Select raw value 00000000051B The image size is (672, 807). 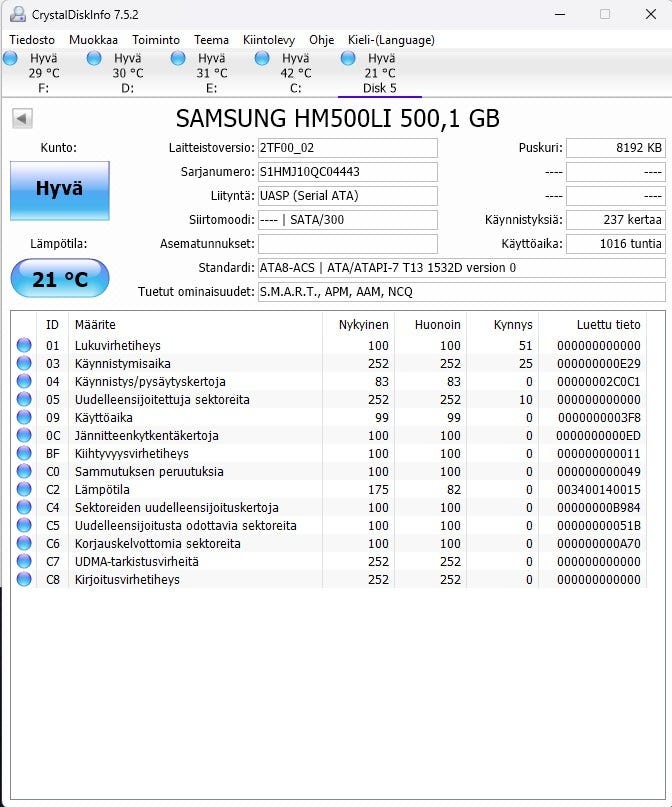coord(598,525)
